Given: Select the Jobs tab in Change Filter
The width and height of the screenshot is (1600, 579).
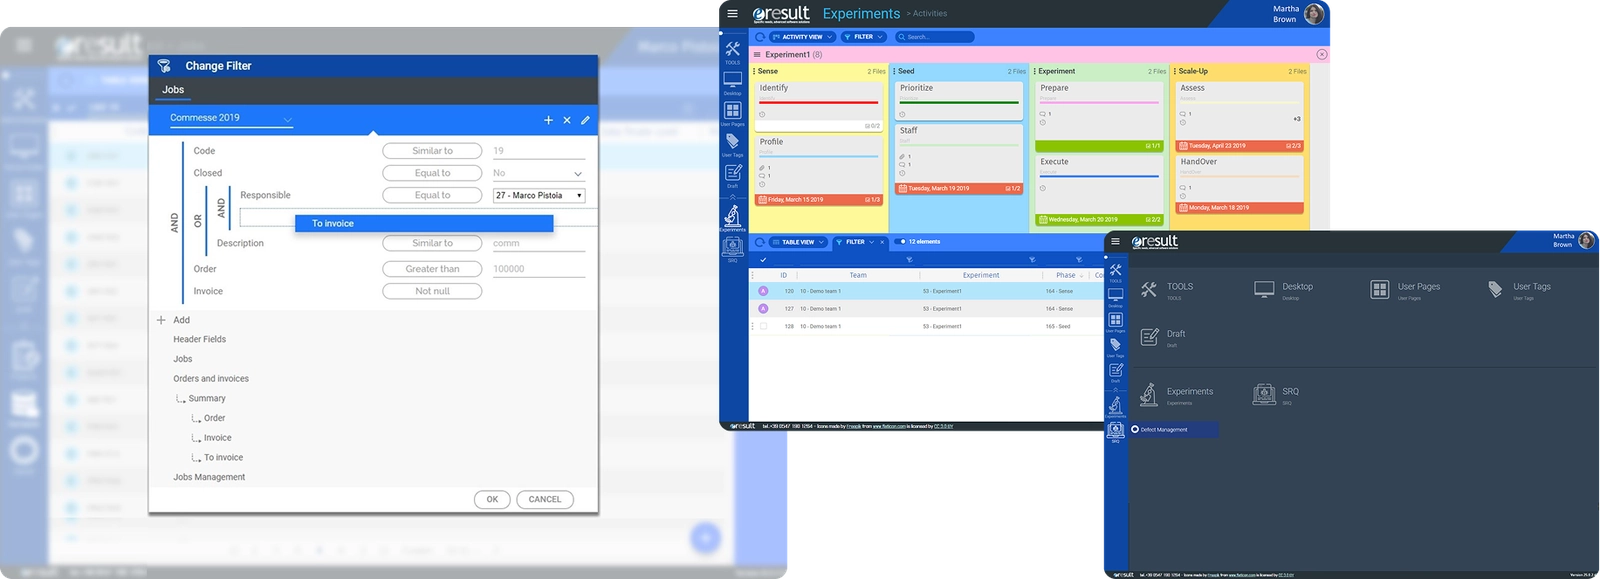Looking at the screenshot, I should pyautogui.click(x=173, y=90).
